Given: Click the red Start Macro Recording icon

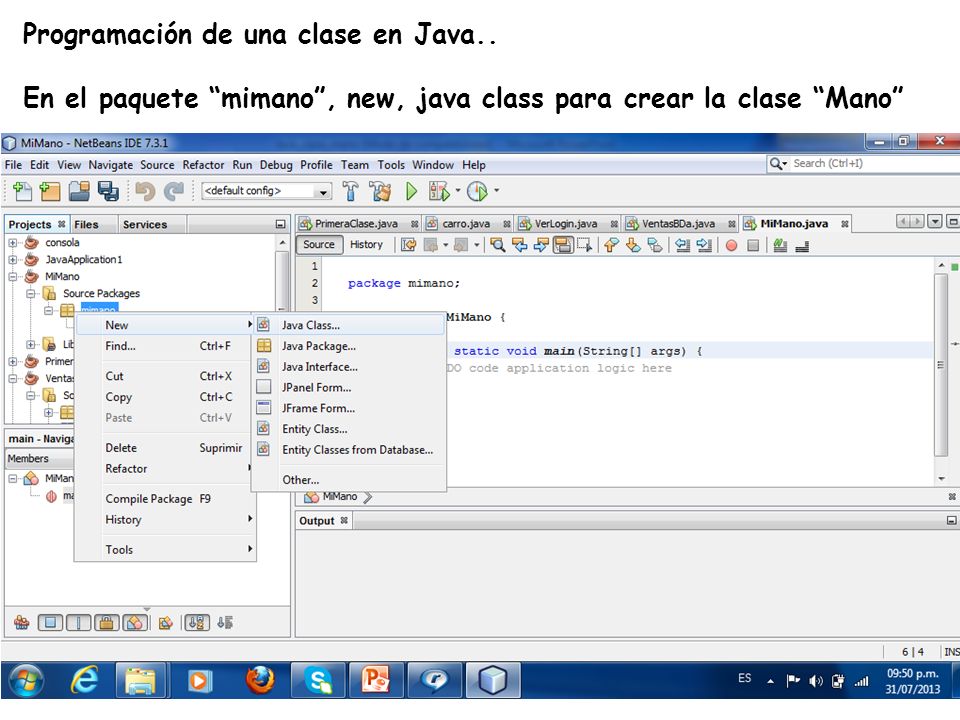Looking at the screenshot, I should [x=731, y=246].
